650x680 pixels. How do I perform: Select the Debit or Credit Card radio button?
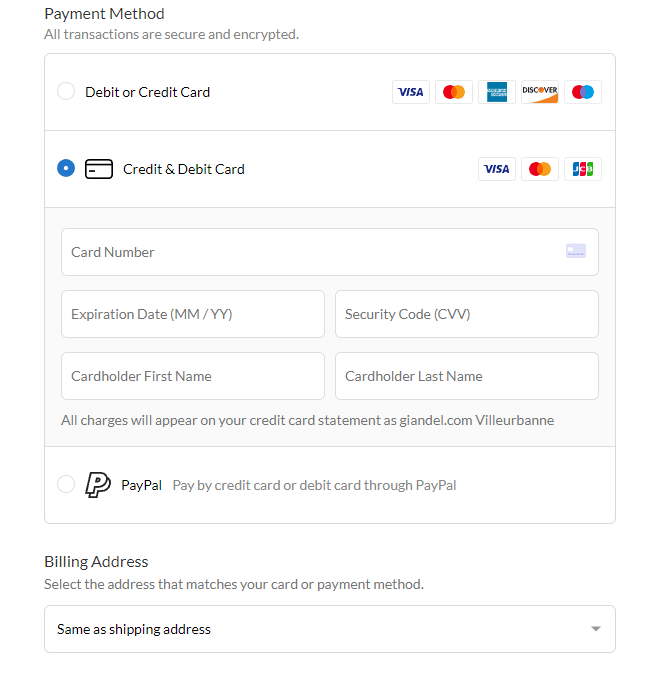pos(66,92)
